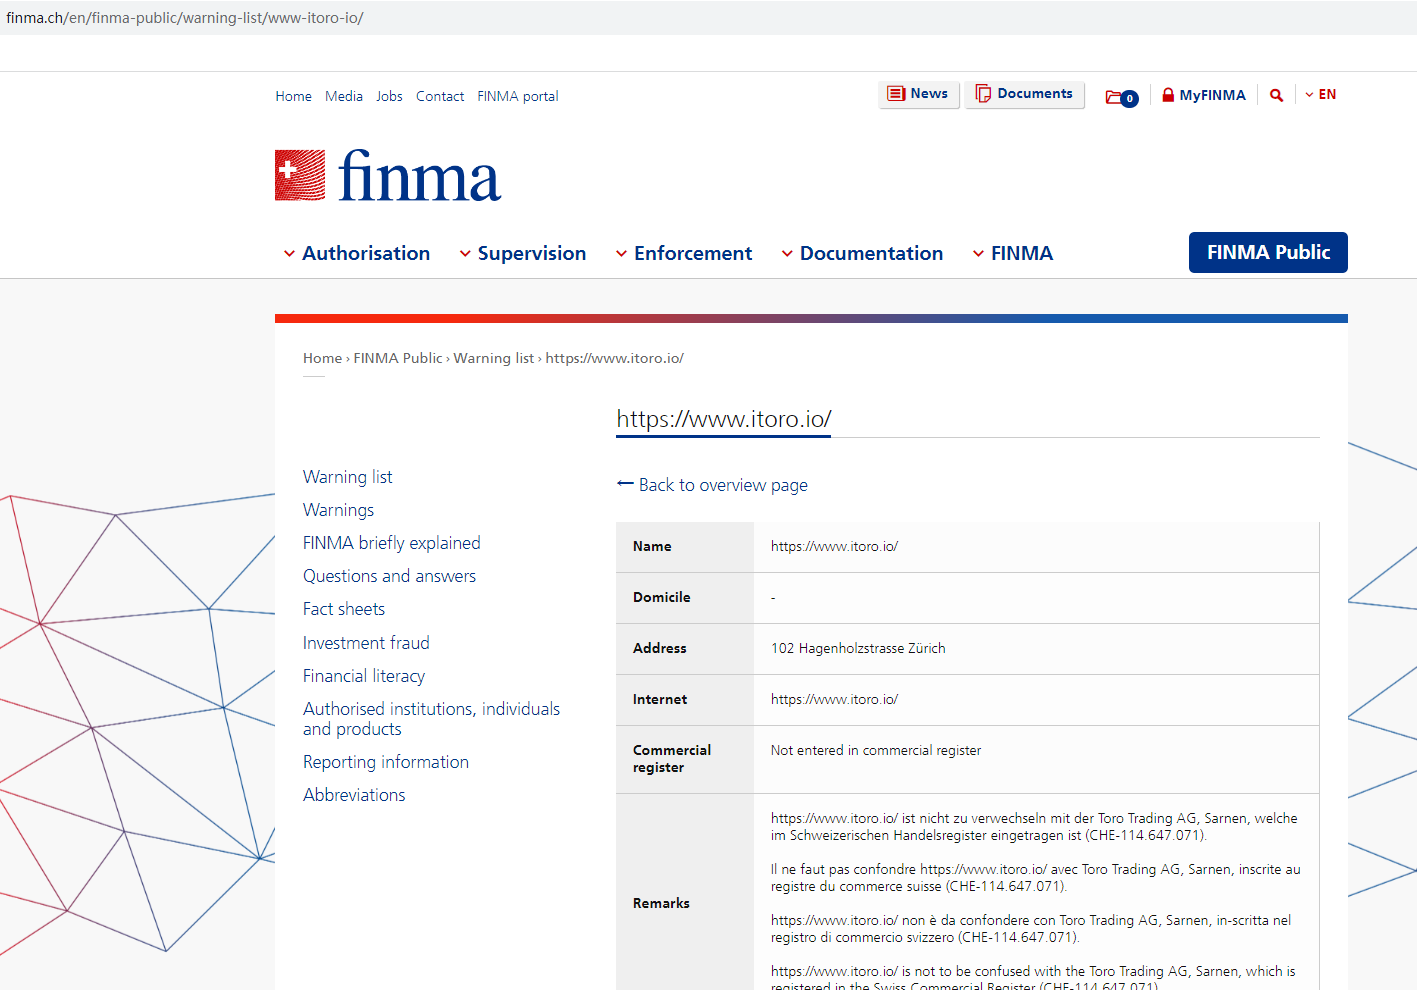This screenshot has width=1417, height=990.
Task: Click the finma logo
Action: (388, 176)
